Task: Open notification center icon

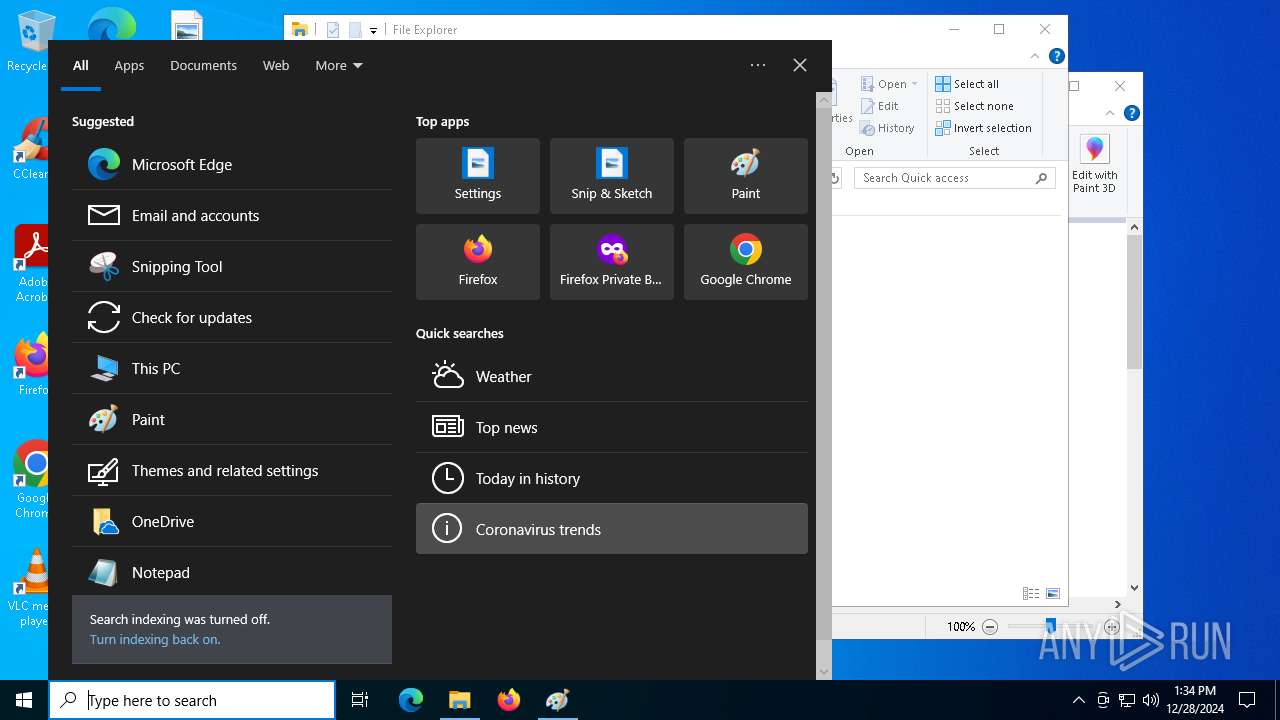Action: [1247, 700]
